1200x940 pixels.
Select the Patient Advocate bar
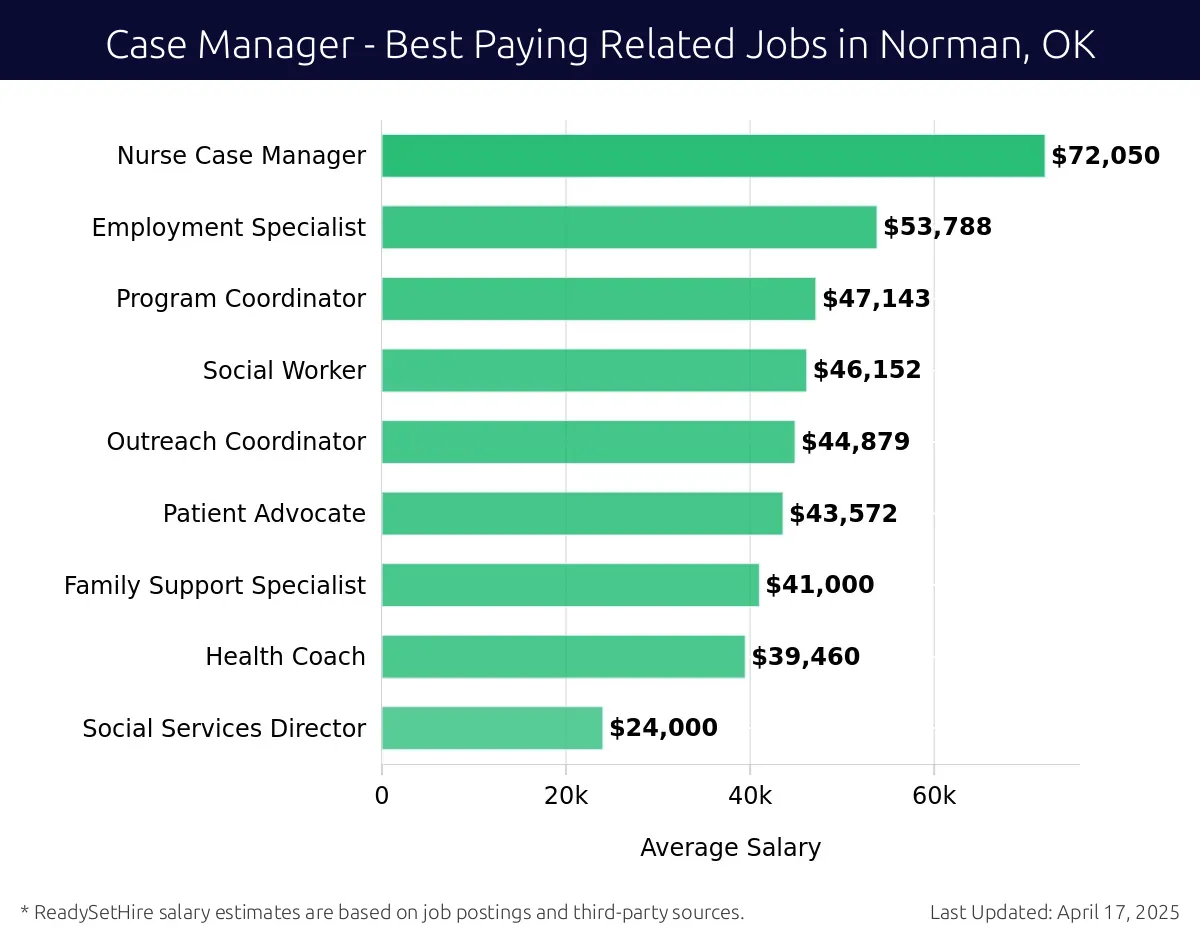point(582,513)
